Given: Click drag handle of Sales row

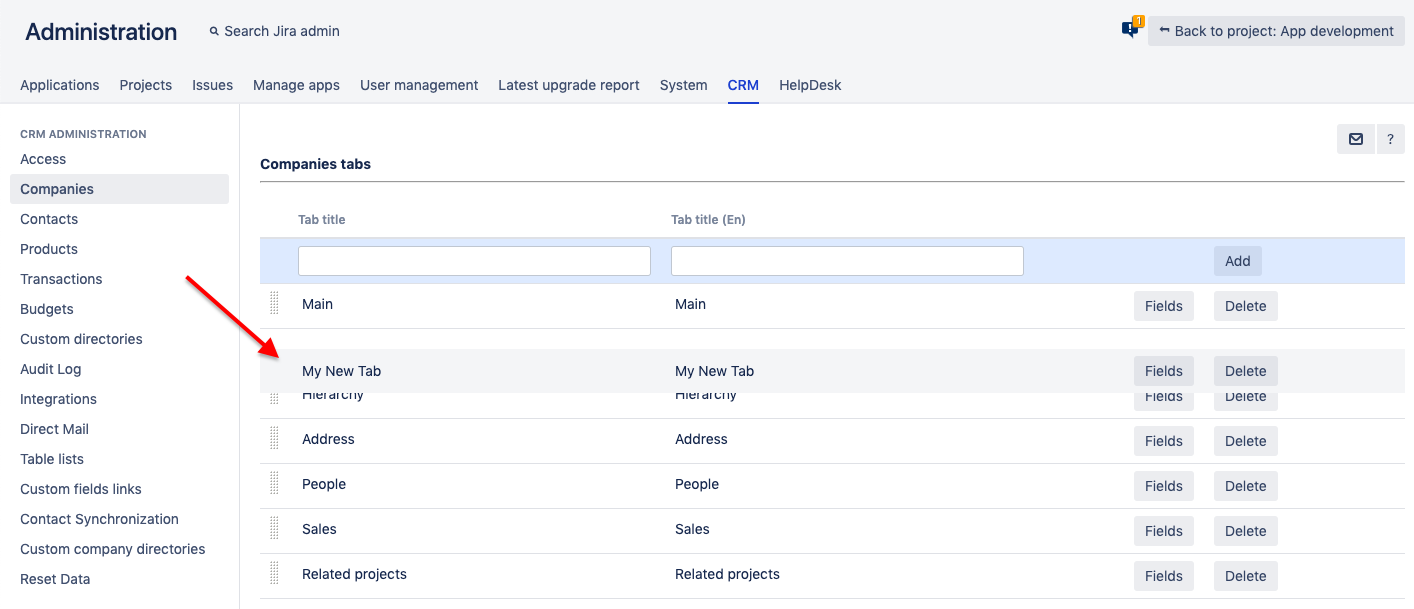Looking at the screenshot, I should 275,529.
